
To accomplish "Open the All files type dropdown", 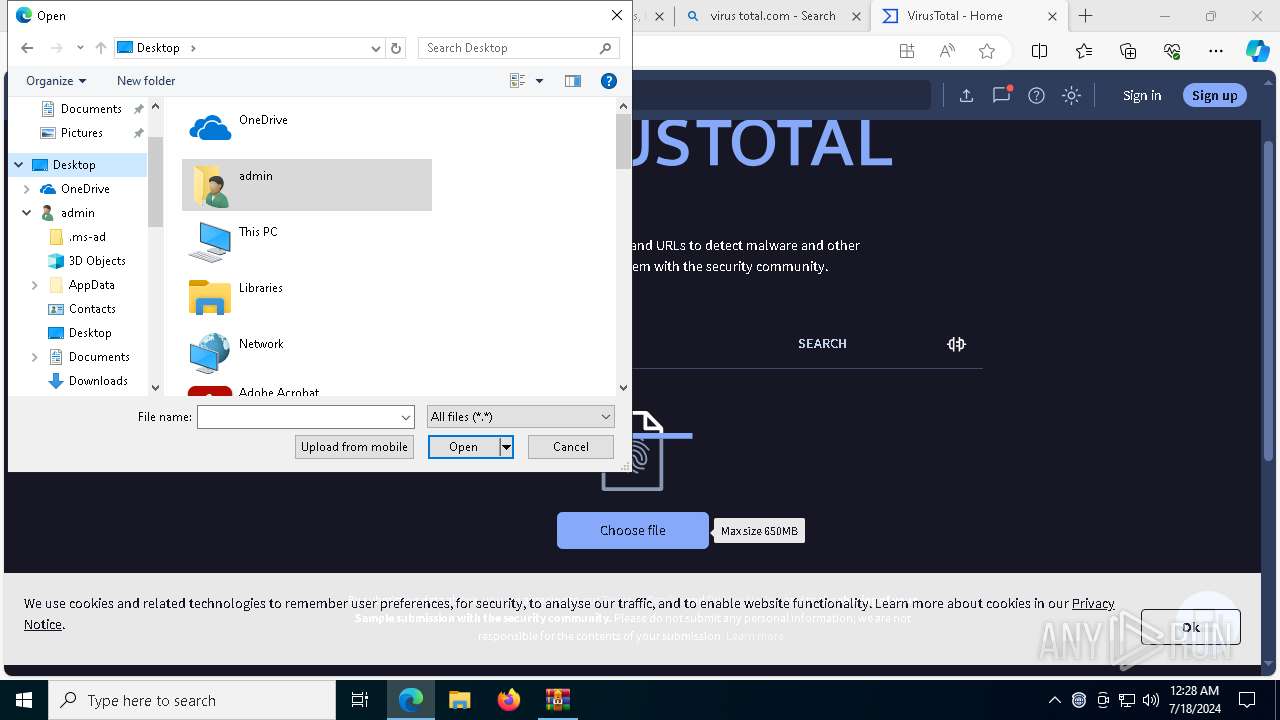I will pos(521,417).
